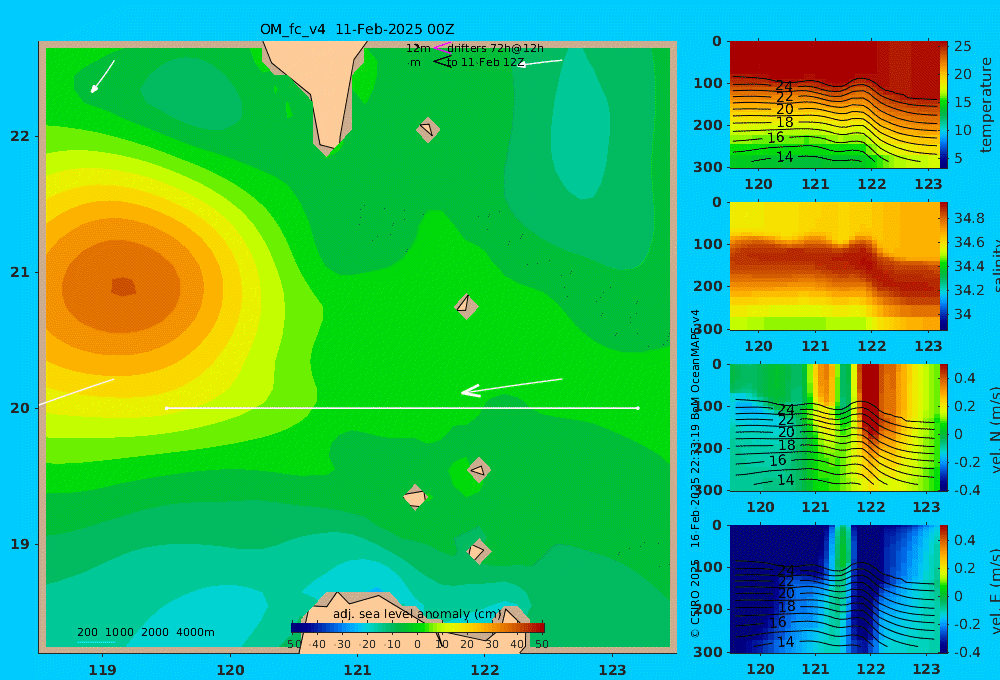Click the 25 tick on the temperature colorbar
This screenshot has width=1000, height=680.
[x=962, y=47]
